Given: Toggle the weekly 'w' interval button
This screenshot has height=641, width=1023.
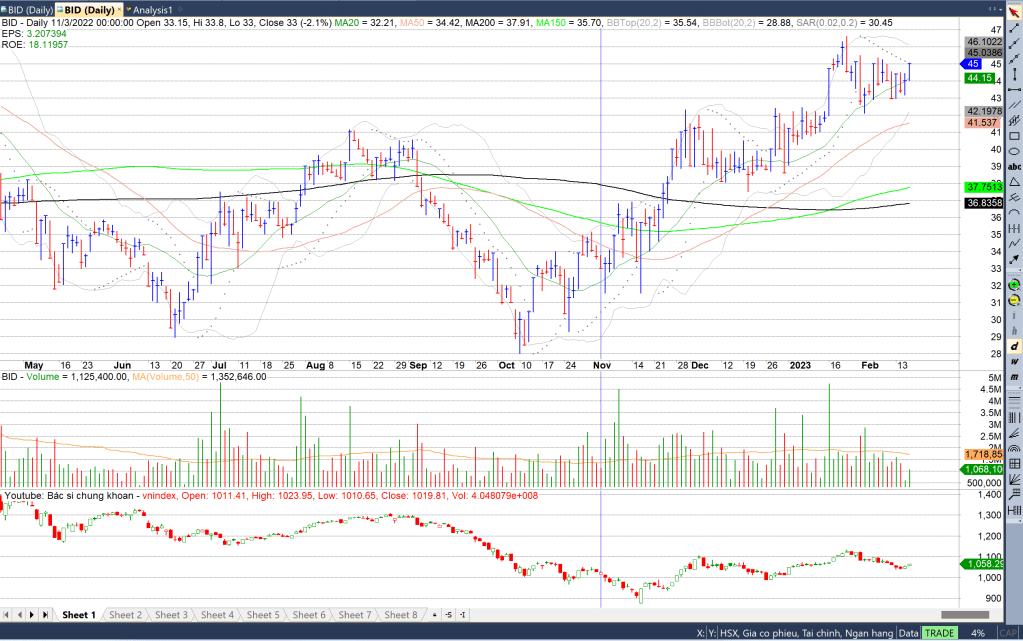Looking at the screenshot, I should tap(1014, 361).
